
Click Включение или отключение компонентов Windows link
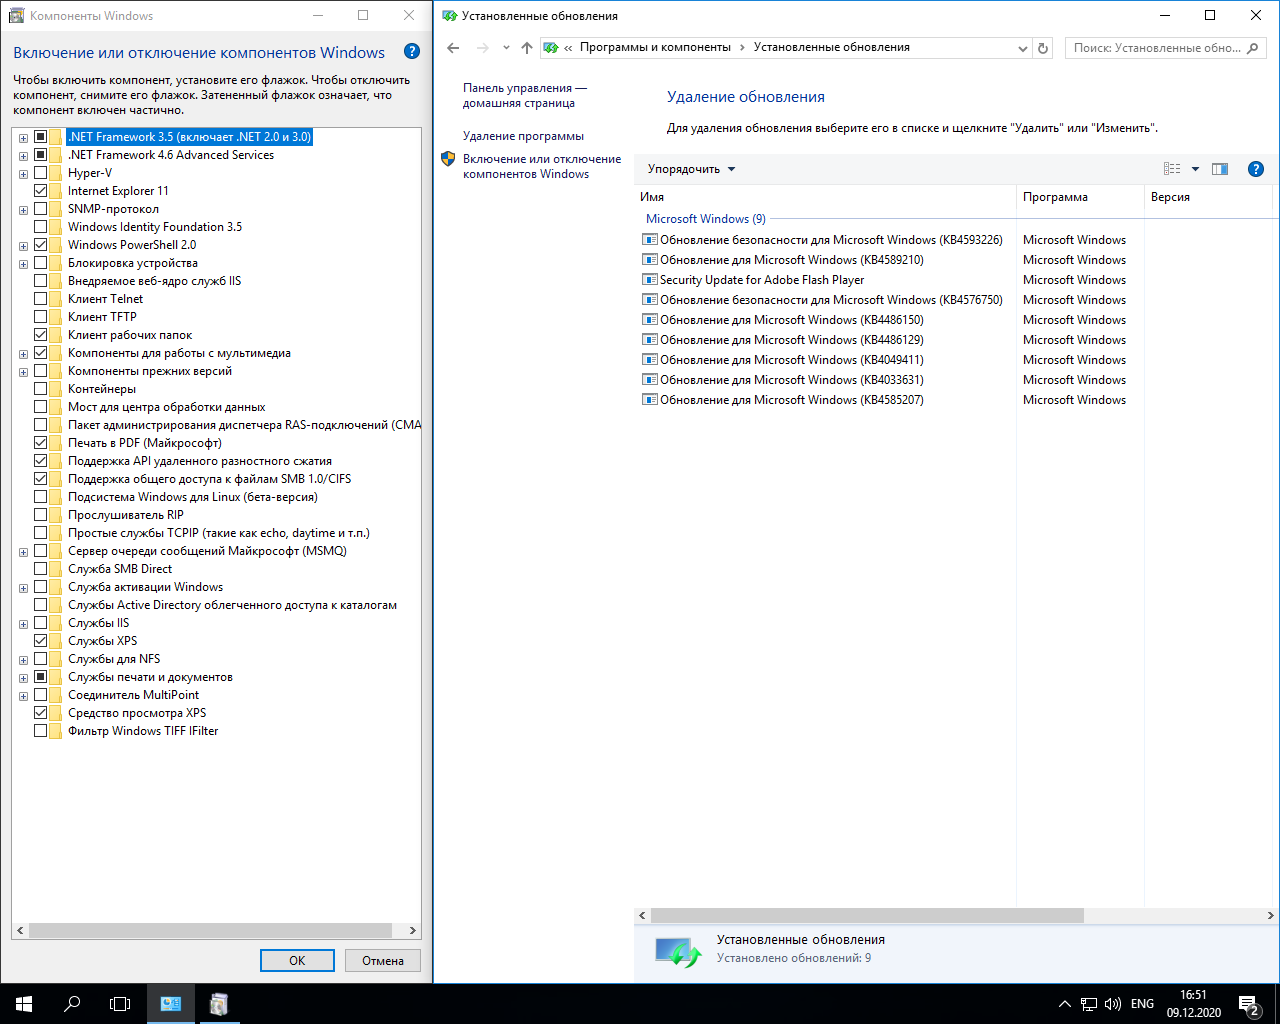coord(542,166)
